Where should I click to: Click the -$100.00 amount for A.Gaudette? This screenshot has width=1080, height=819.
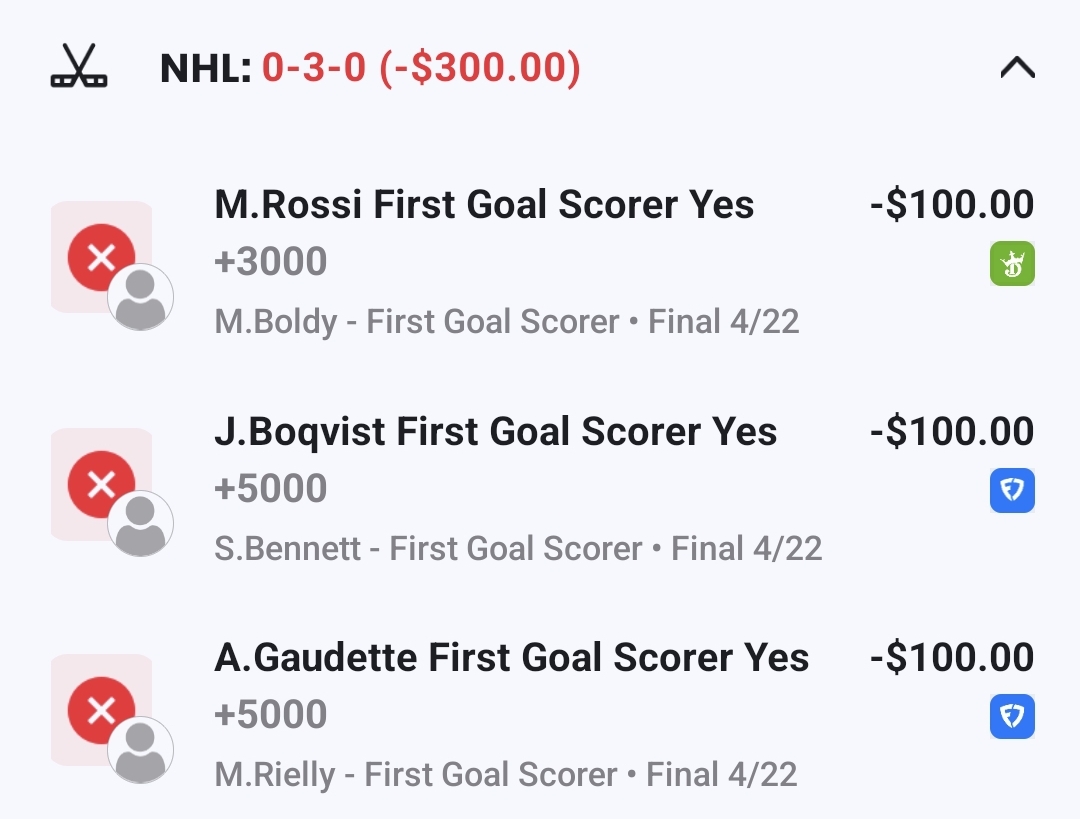[x=951, y=658]
